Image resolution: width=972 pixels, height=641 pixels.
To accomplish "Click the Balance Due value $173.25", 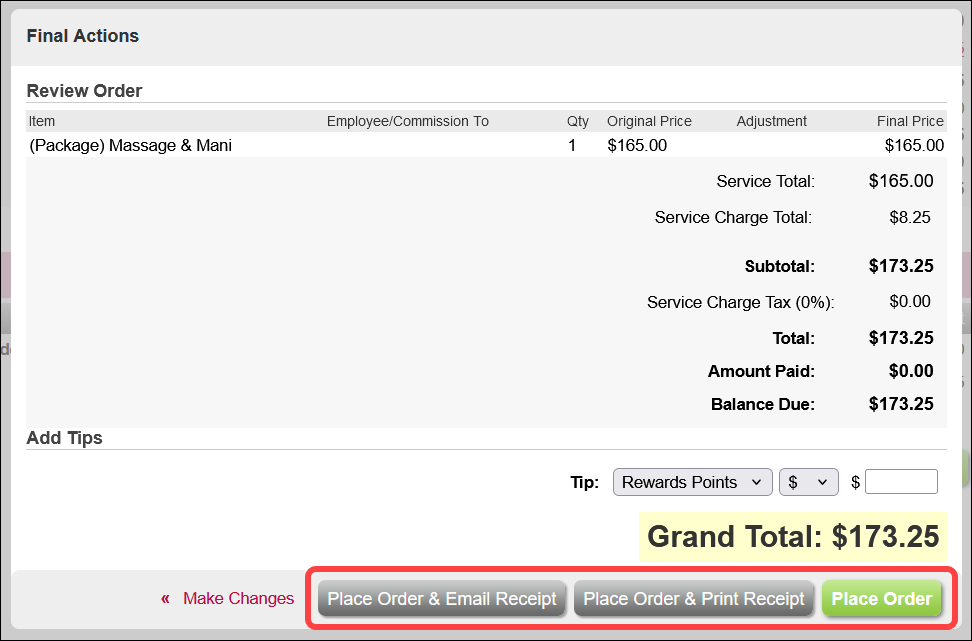I will point(901,404).
